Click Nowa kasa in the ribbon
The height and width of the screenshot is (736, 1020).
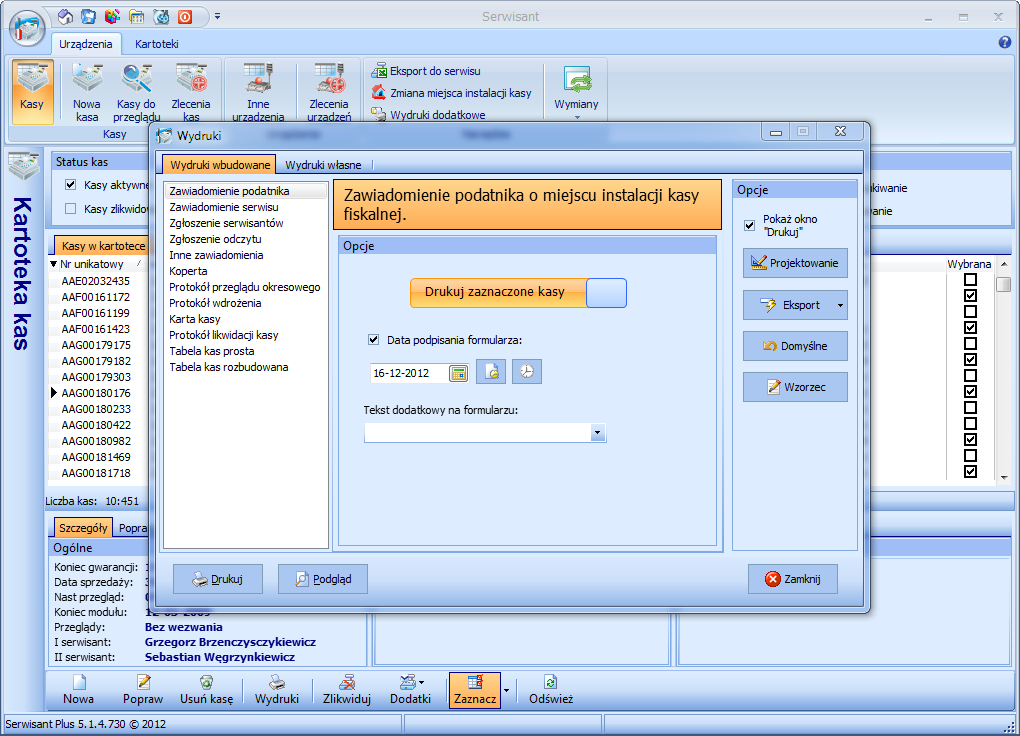(x=87, y=92)
